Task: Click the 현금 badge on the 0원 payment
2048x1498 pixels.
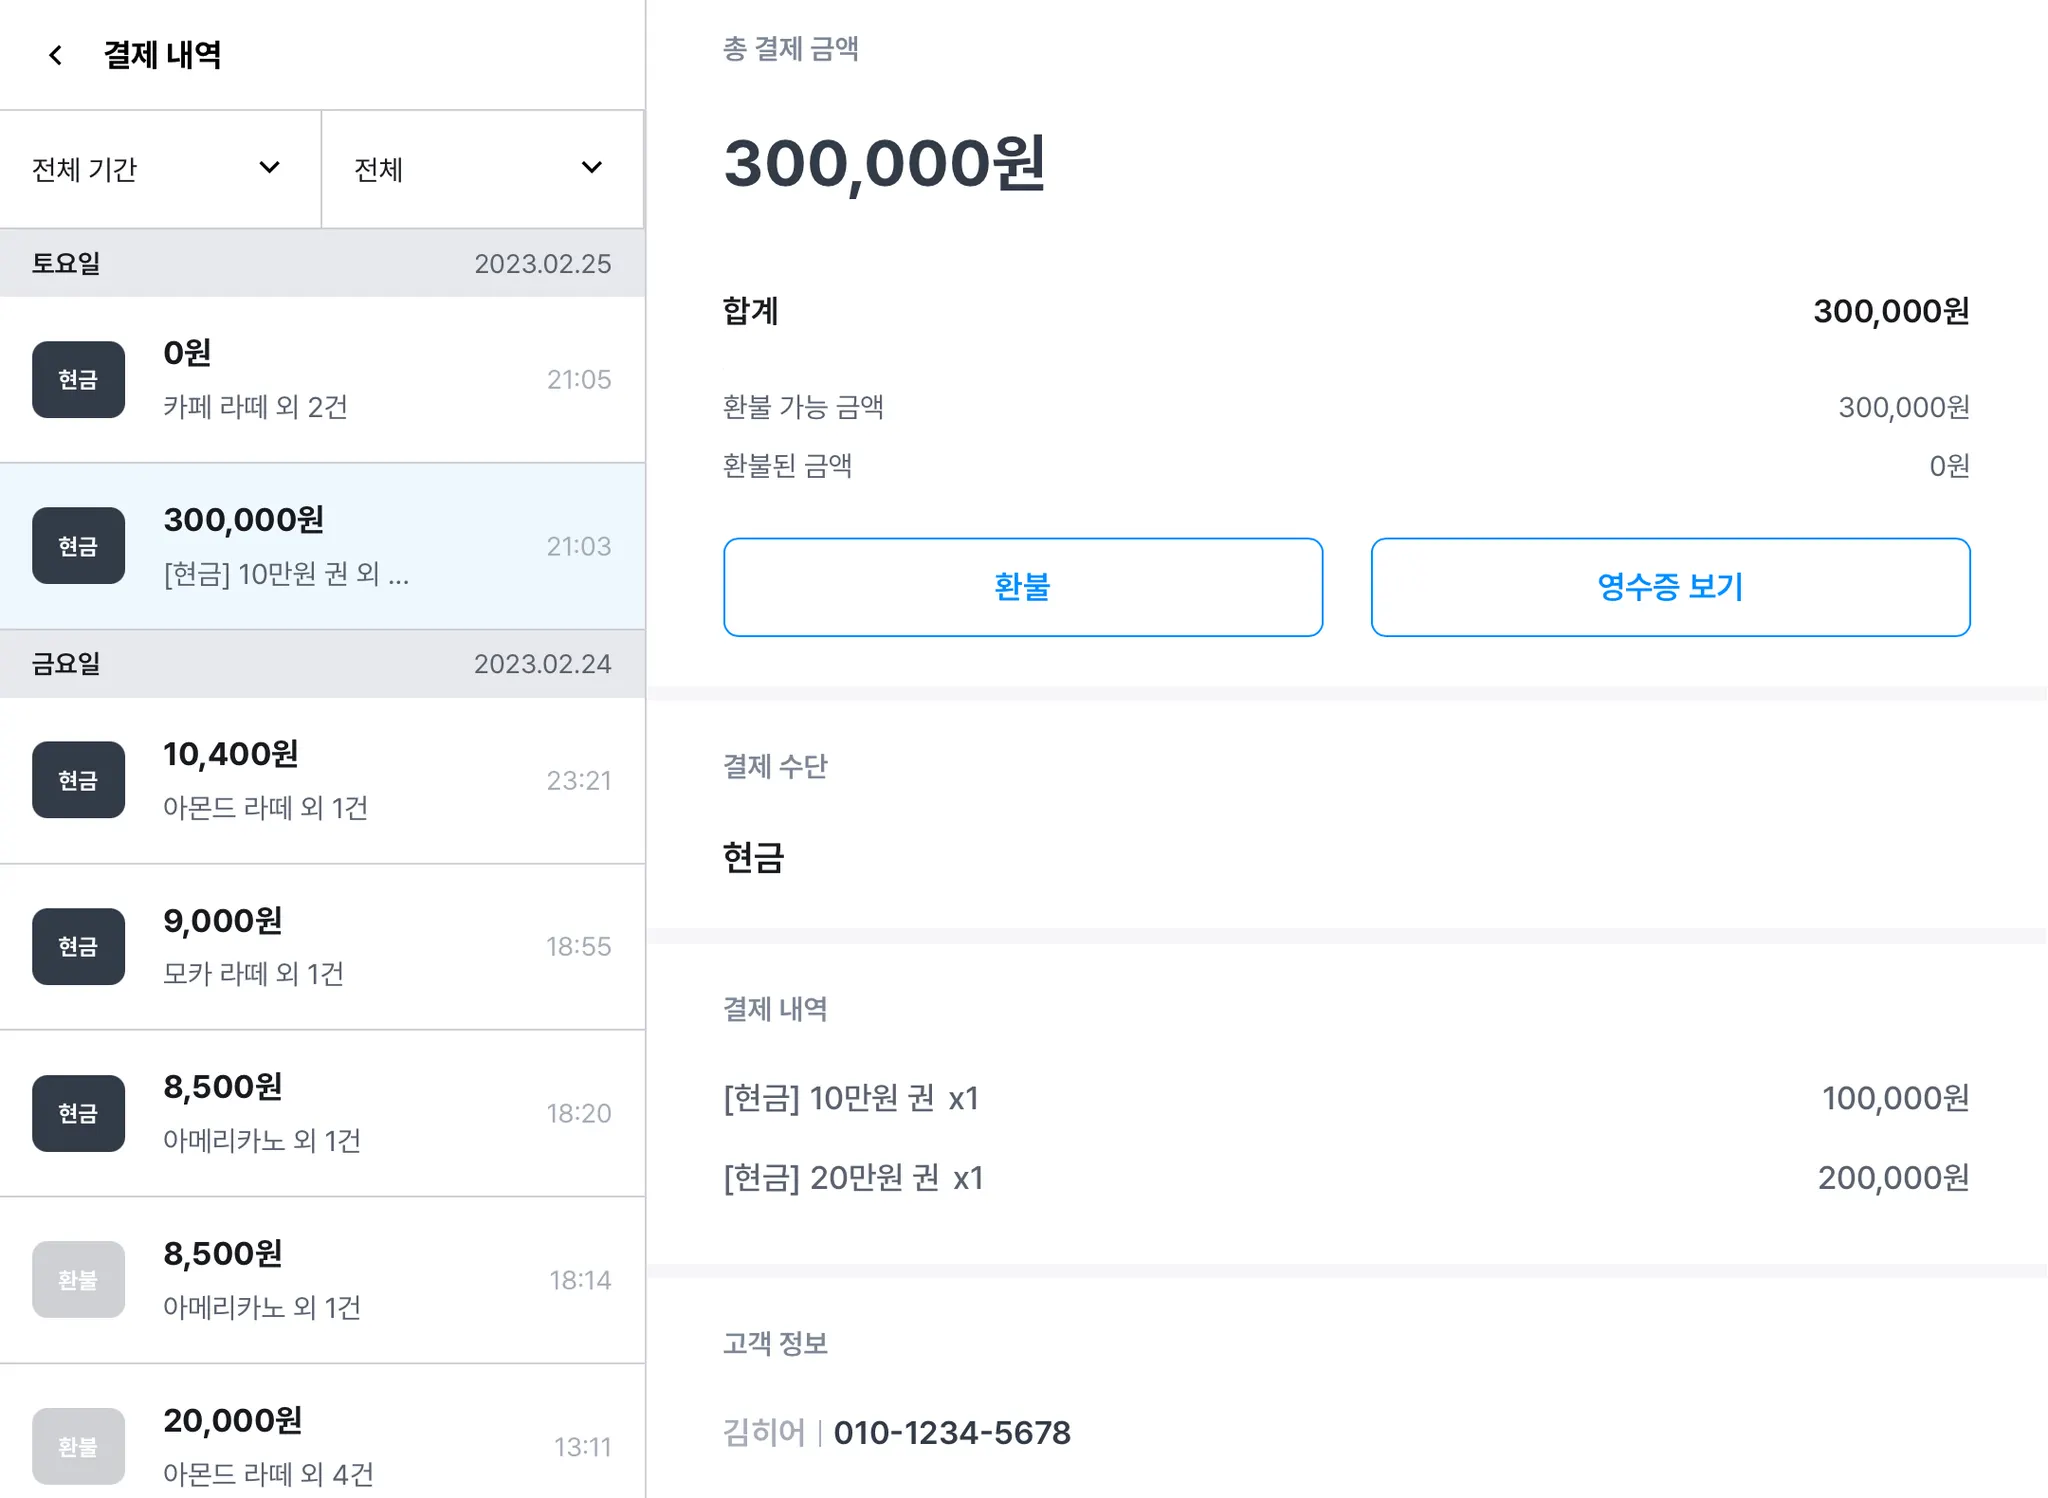Action: (78, 380)
